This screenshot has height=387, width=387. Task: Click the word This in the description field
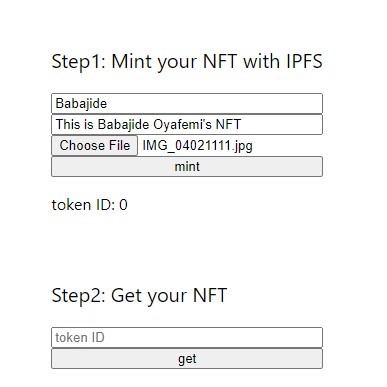pos(68,124)
